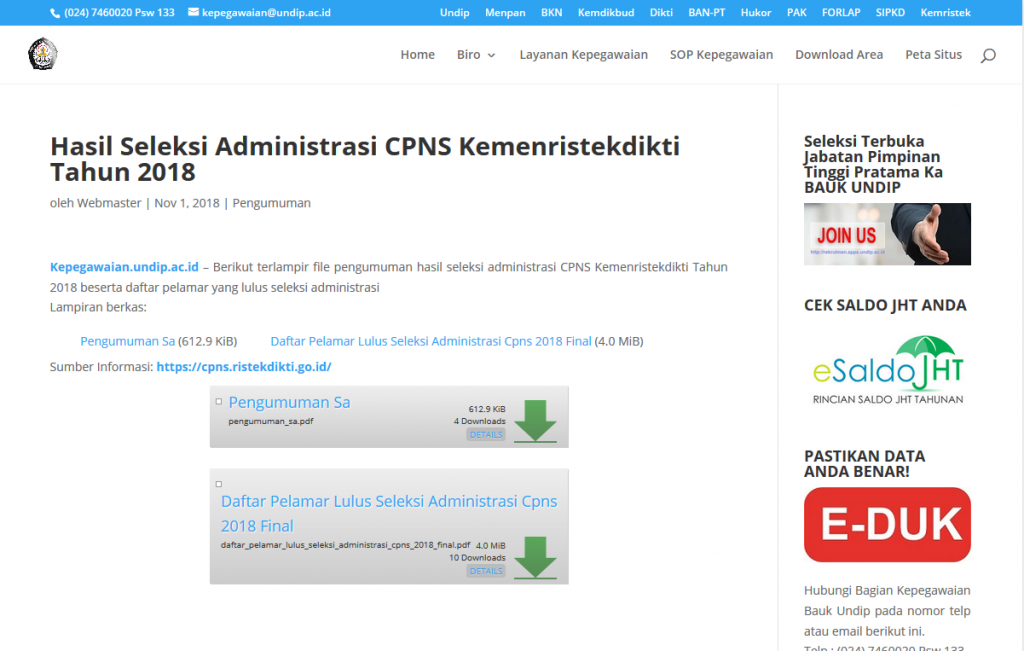Image resolution: width=1024 pixels, height=651 pixels.
Task: Click the red E-DUK banner
Action: pyautogui.click(x=887, y=524)
